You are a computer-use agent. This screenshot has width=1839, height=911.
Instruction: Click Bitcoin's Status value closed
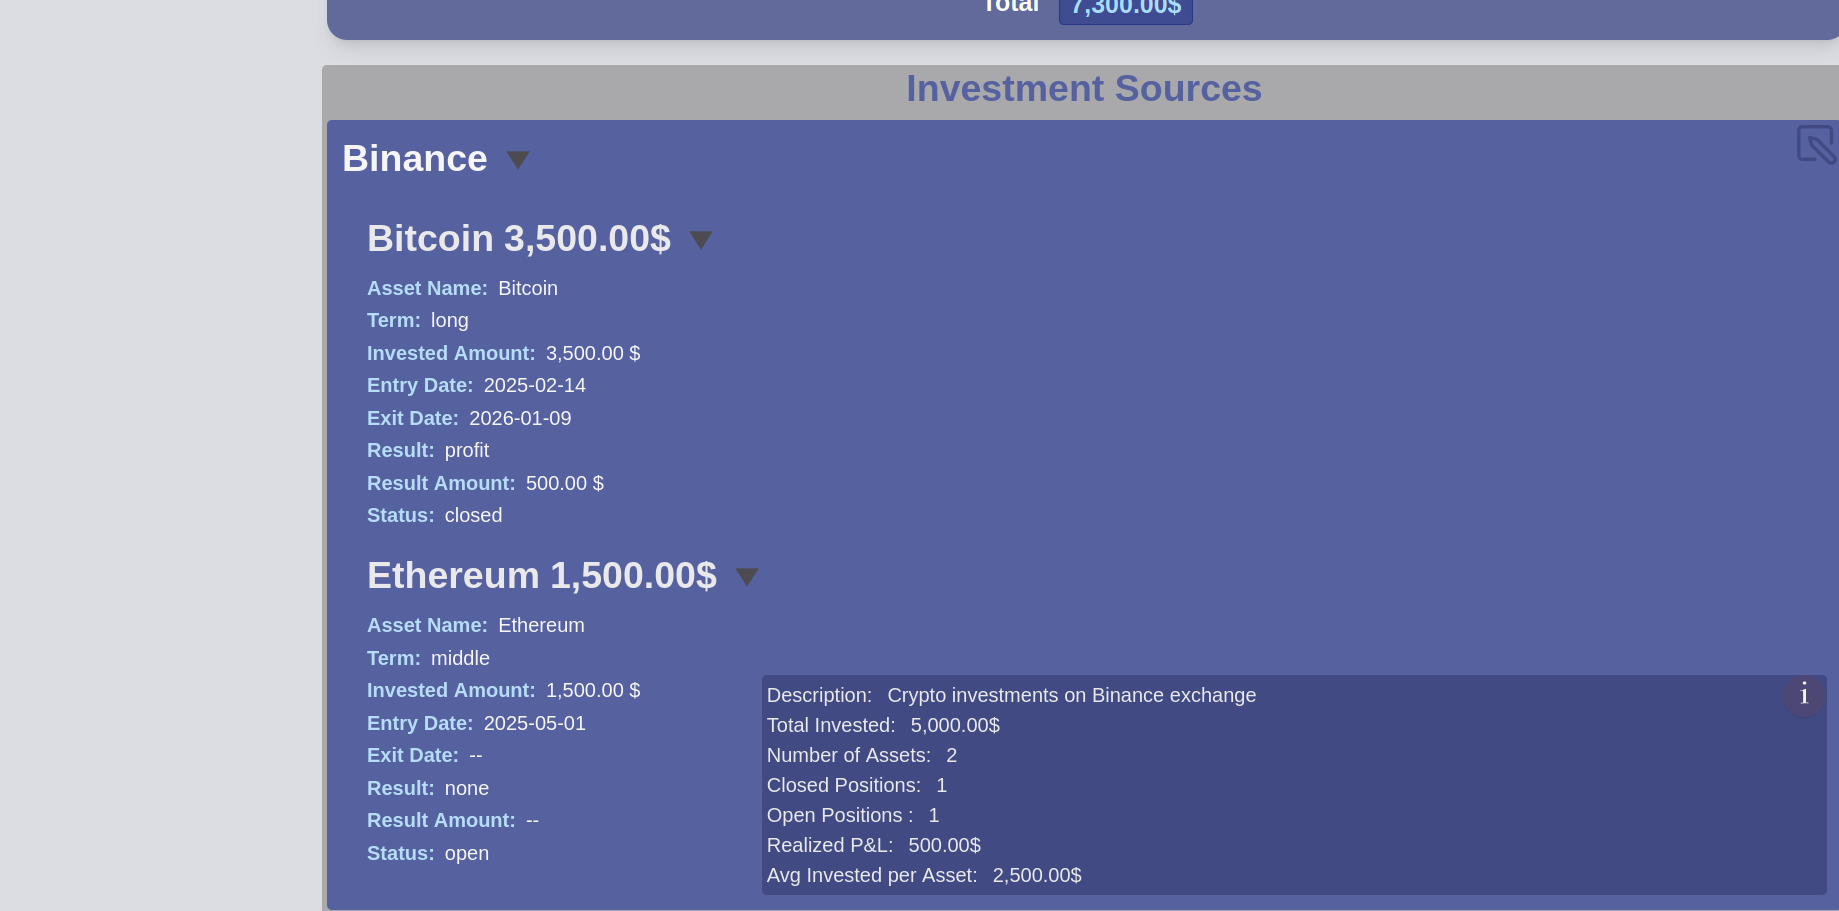473,516
